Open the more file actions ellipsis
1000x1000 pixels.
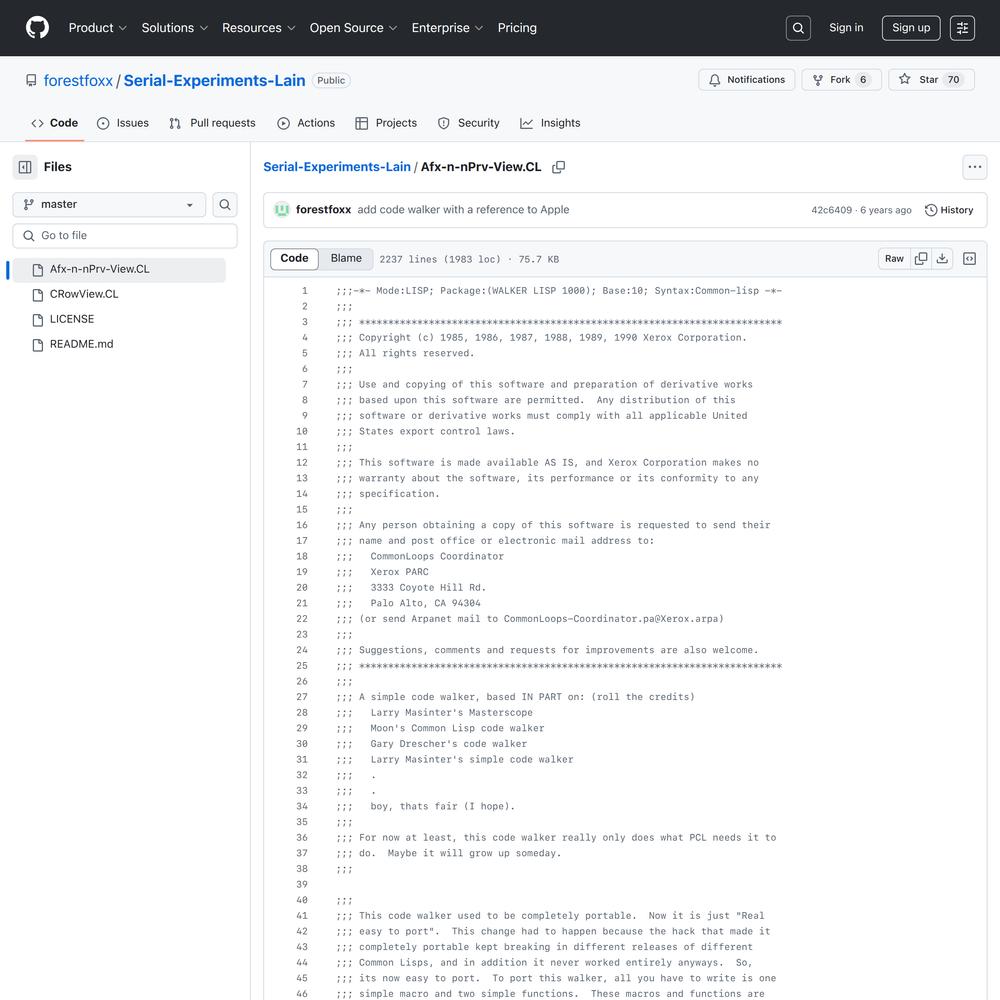pyautogui.click(x=974, y=167)
